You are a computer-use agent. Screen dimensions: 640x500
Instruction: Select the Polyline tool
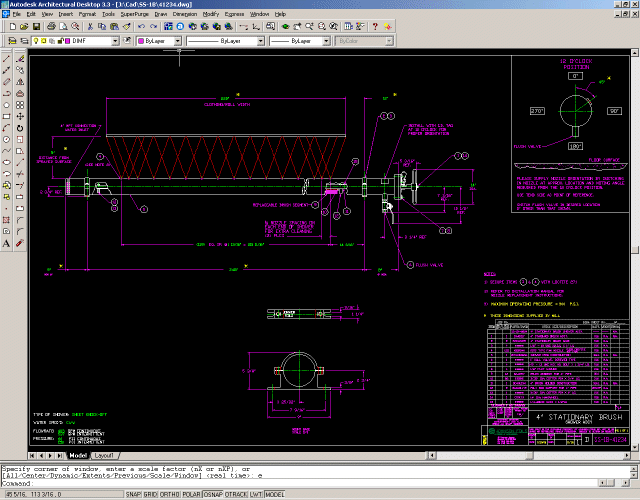click(x=7, y=93)
